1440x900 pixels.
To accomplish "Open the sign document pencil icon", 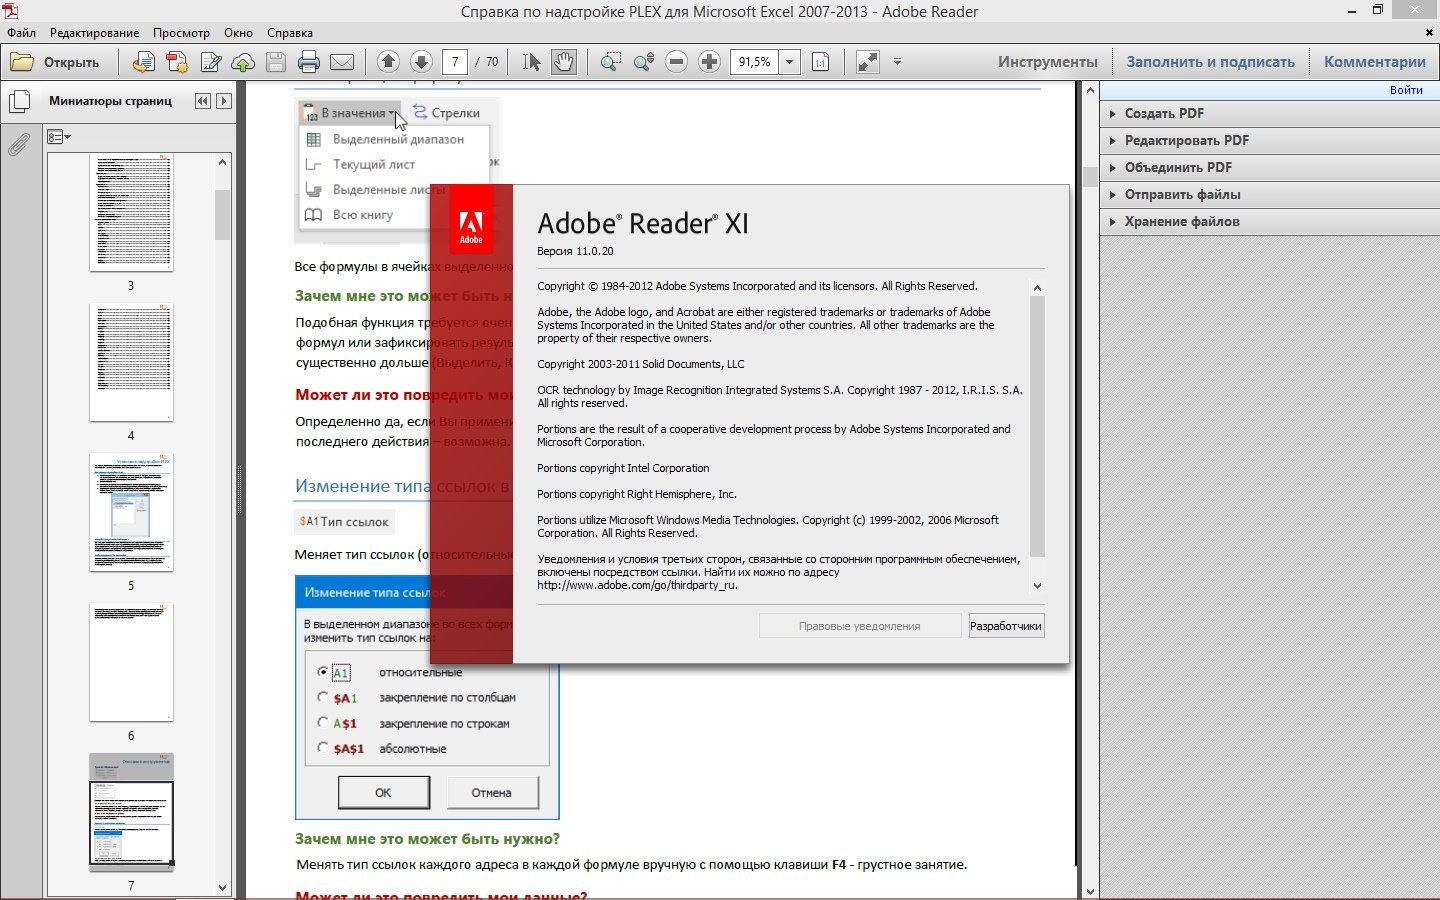I will [211, 62].
